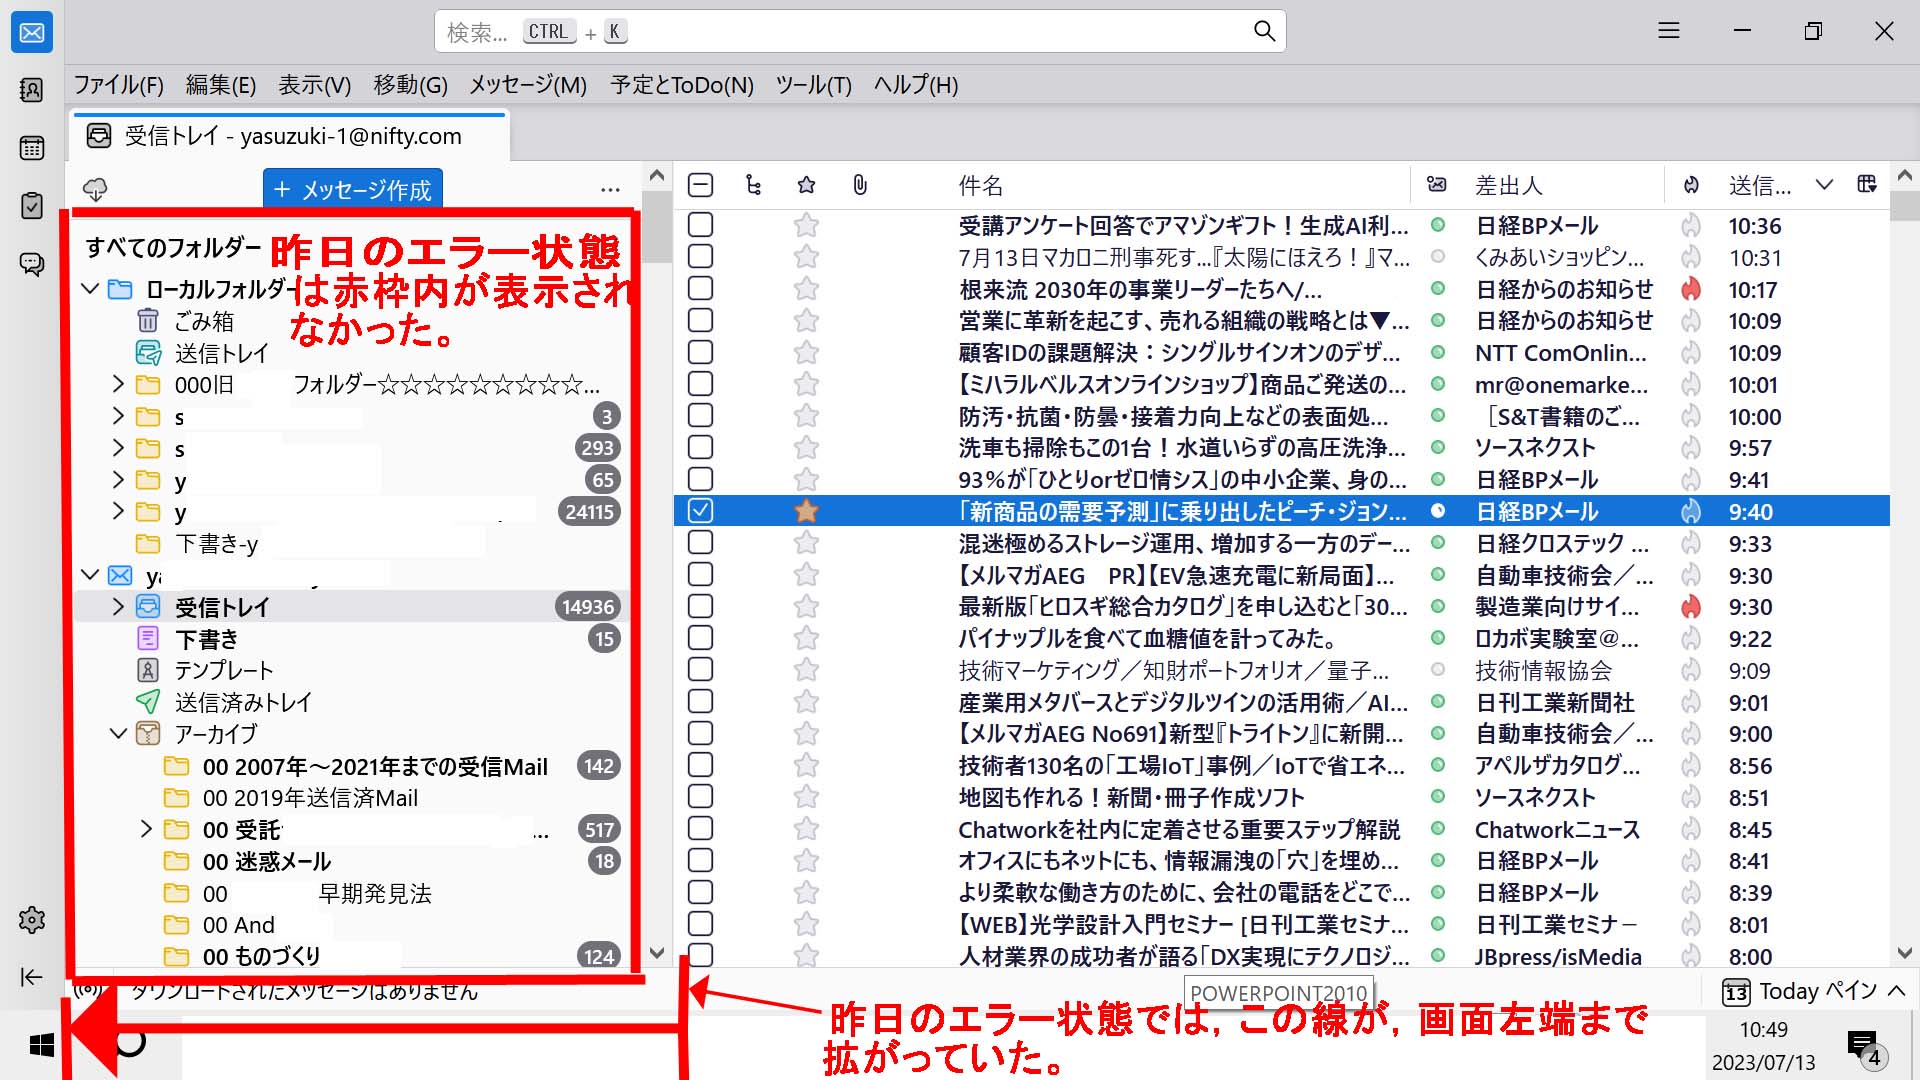Star the 10:36 日経BPメール message
Screen dimensions: 1920x1080
point(806,226)
